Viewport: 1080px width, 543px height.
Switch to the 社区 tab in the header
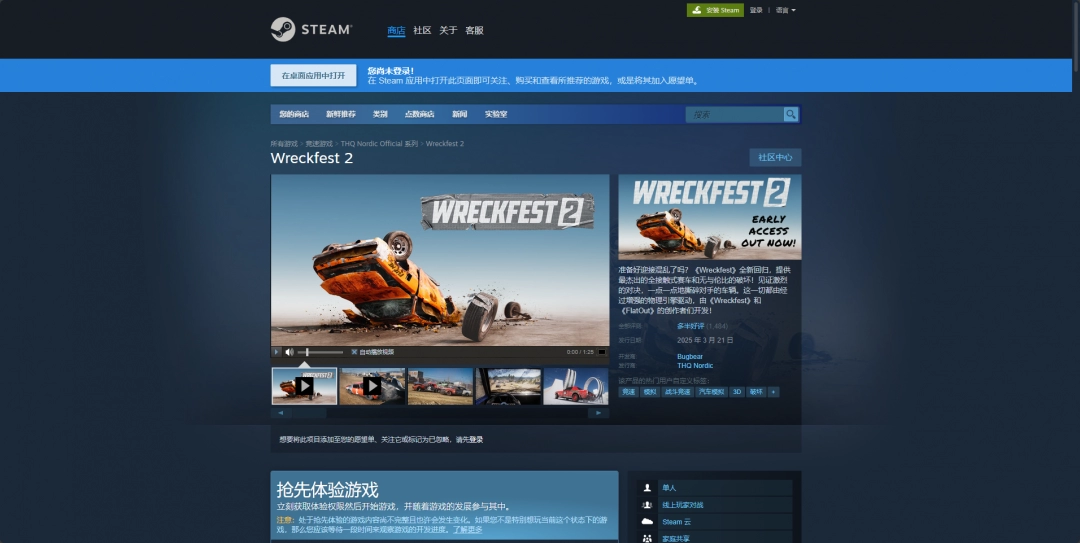coord(422,30)
